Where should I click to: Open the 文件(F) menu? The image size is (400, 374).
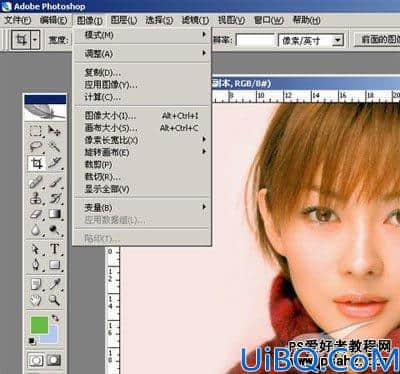(x=18, y=20)
